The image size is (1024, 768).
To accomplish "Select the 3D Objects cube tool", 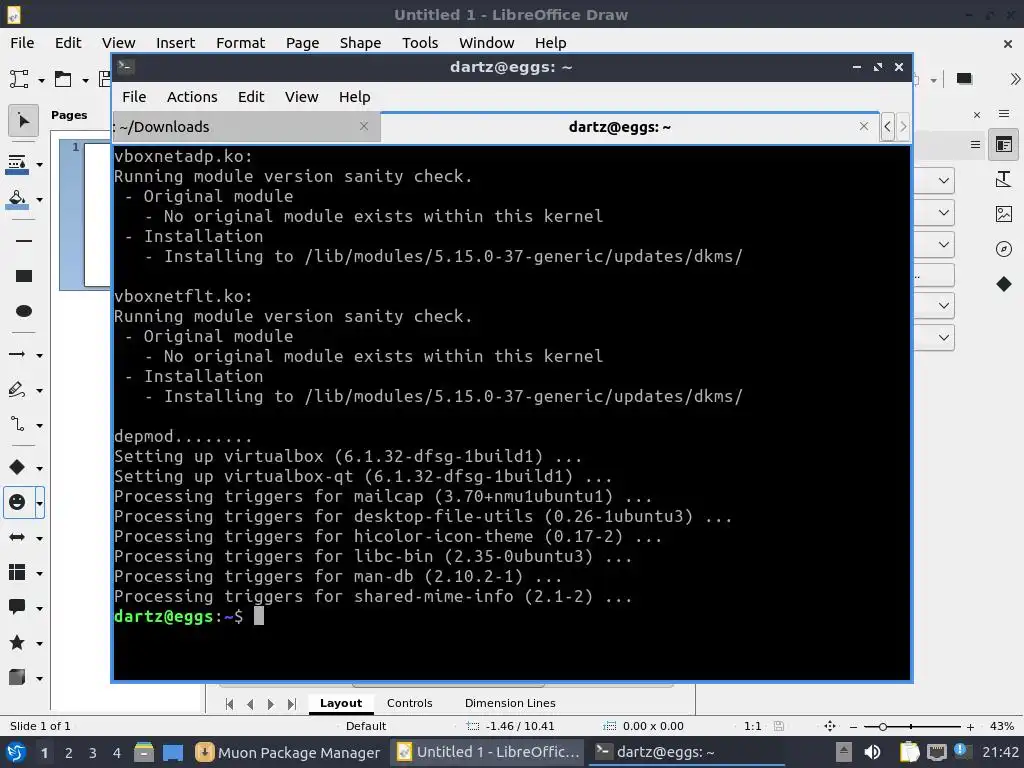I will coord(17,678).
